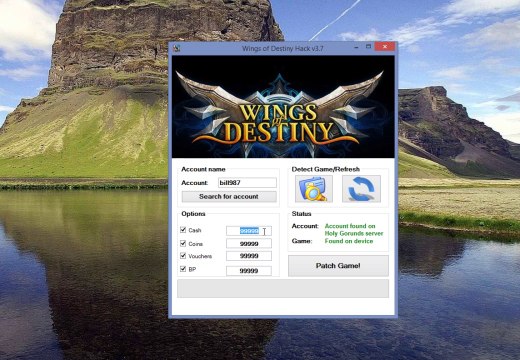Image resolution: width=520 pixels, height=360 pixels.
Task: Click the app icon in title bar
Action: (x=177, y=48)
